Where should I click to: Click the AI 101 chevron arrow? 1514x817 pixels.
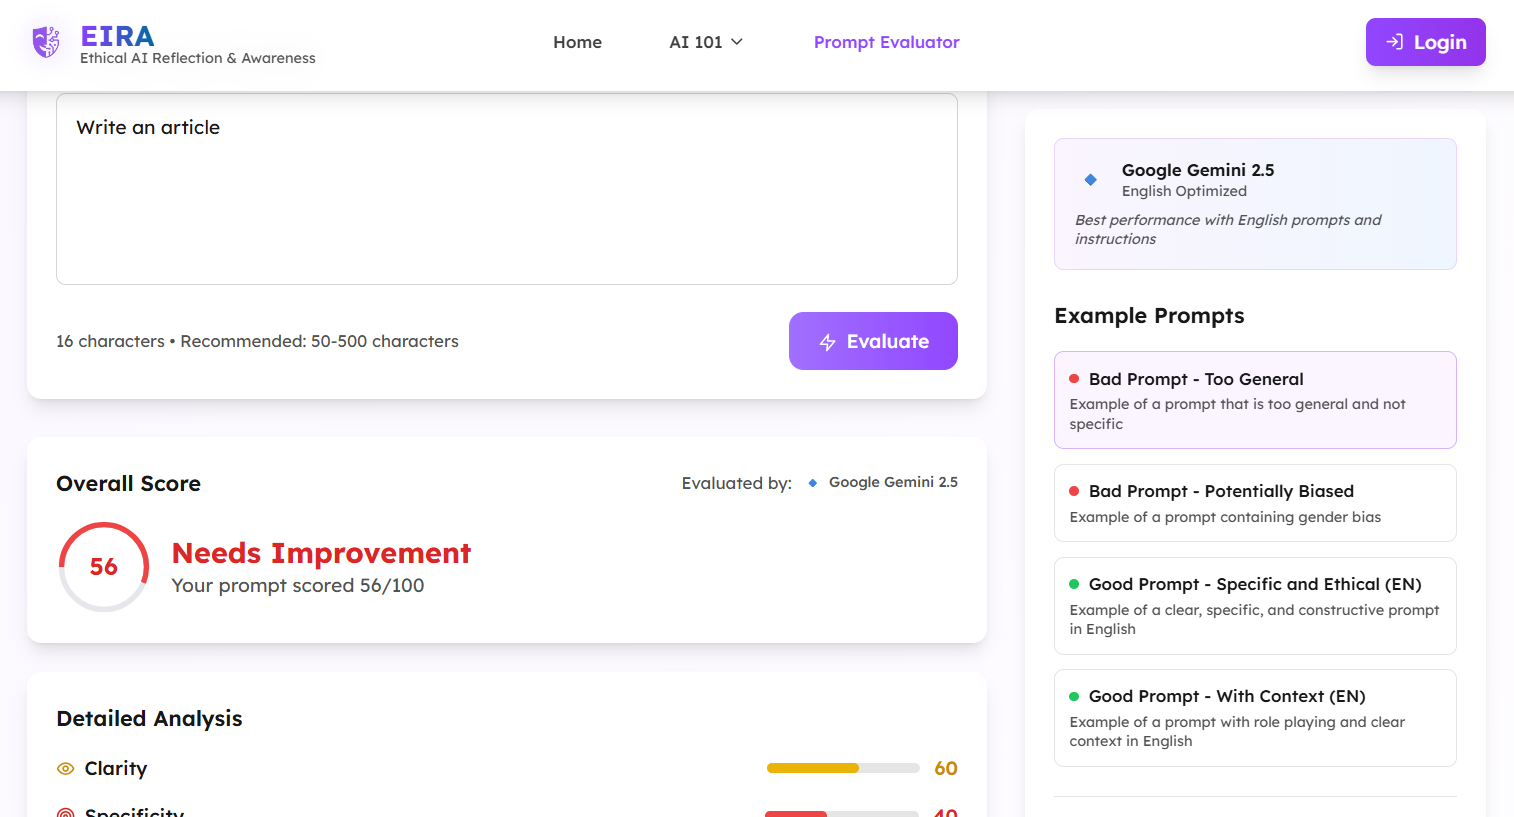[737, 42]
